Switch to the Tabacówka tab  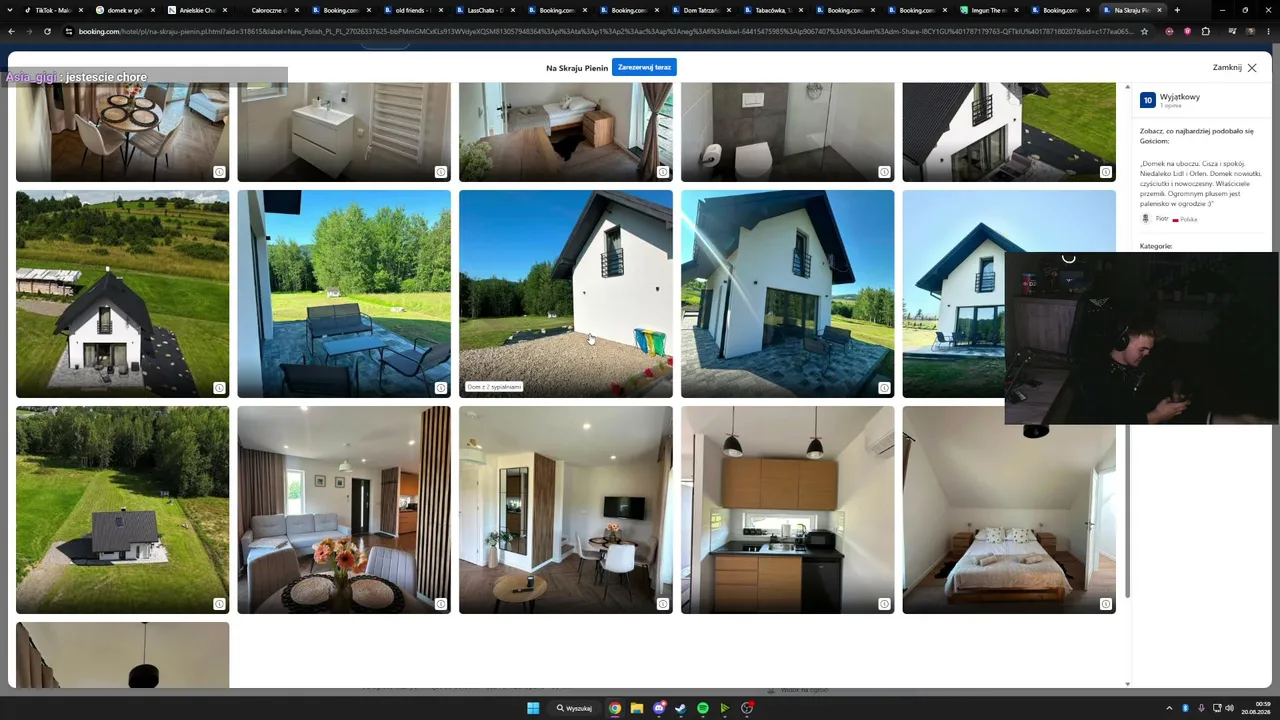(x=773, y=10)
